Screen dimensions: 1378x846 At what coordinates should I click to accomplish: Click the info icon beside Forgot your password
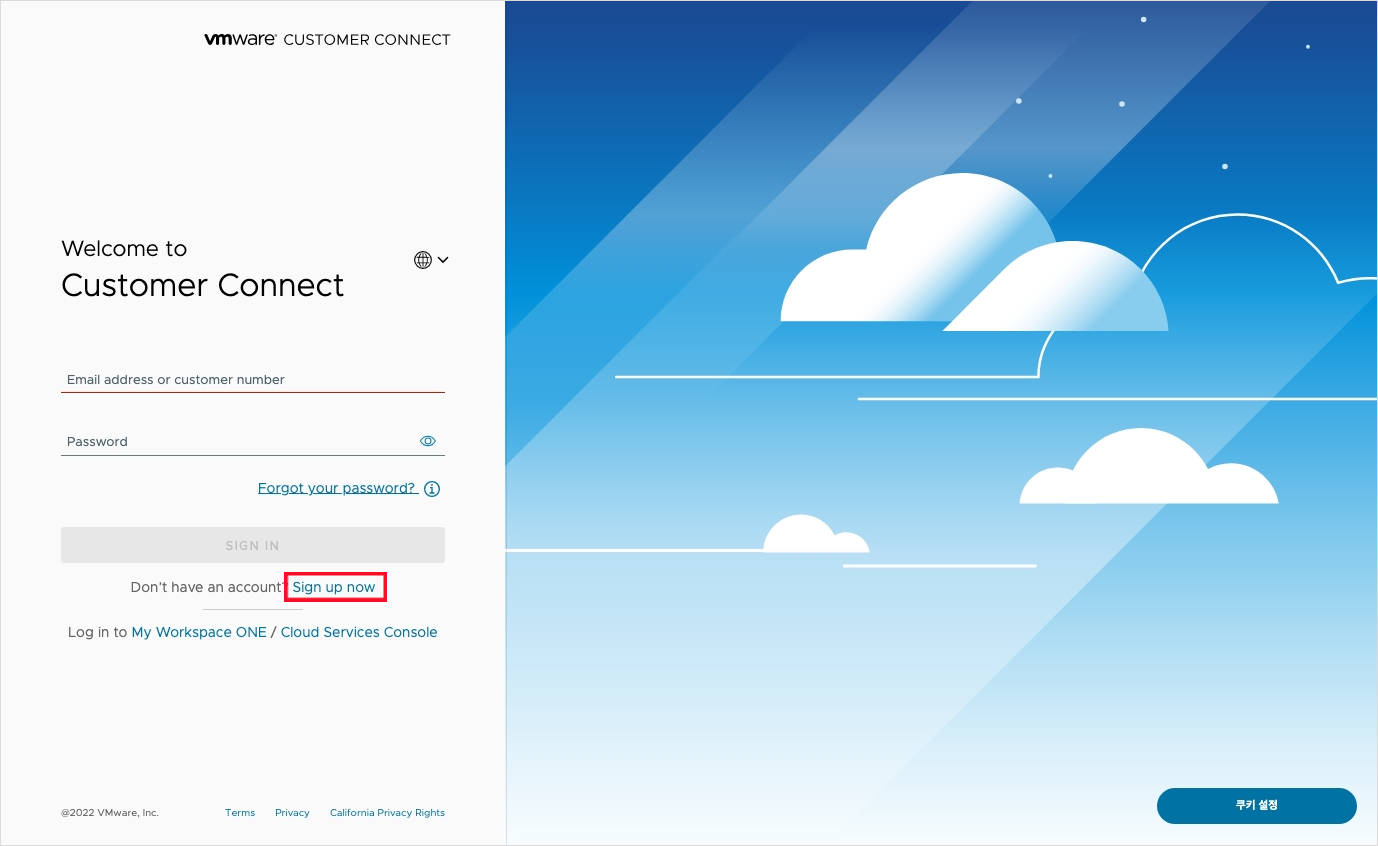click(x=432, y=489)
